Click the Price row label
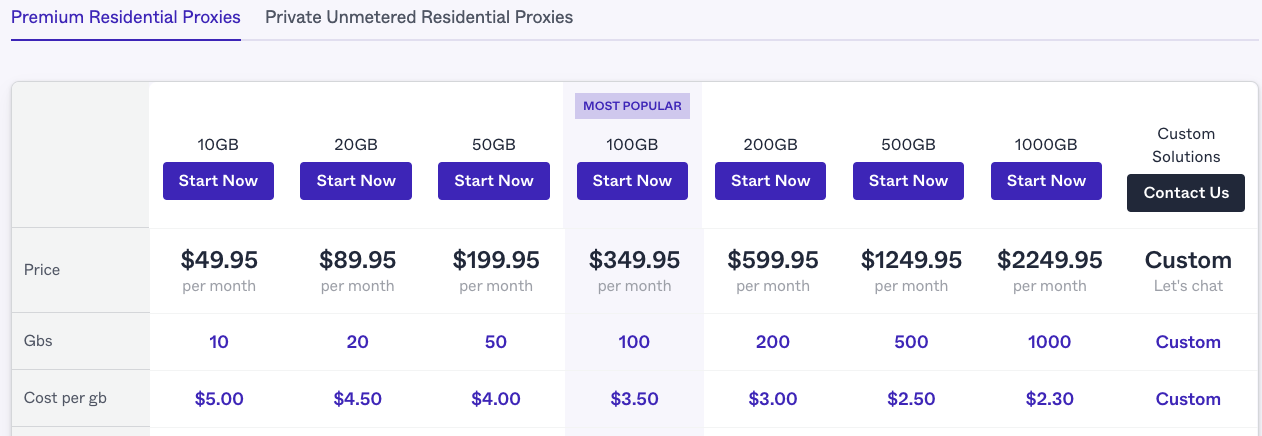The height and width of the screenshot is (436, 1262). click(42, 270)
